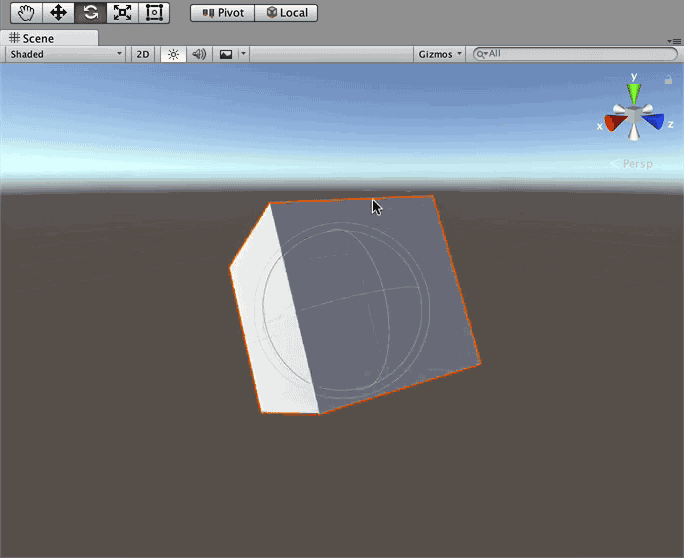The height and width of the screenshot is (558, 684).
Task: Toggle scene audio speaker icon
Action: (199, 54)
